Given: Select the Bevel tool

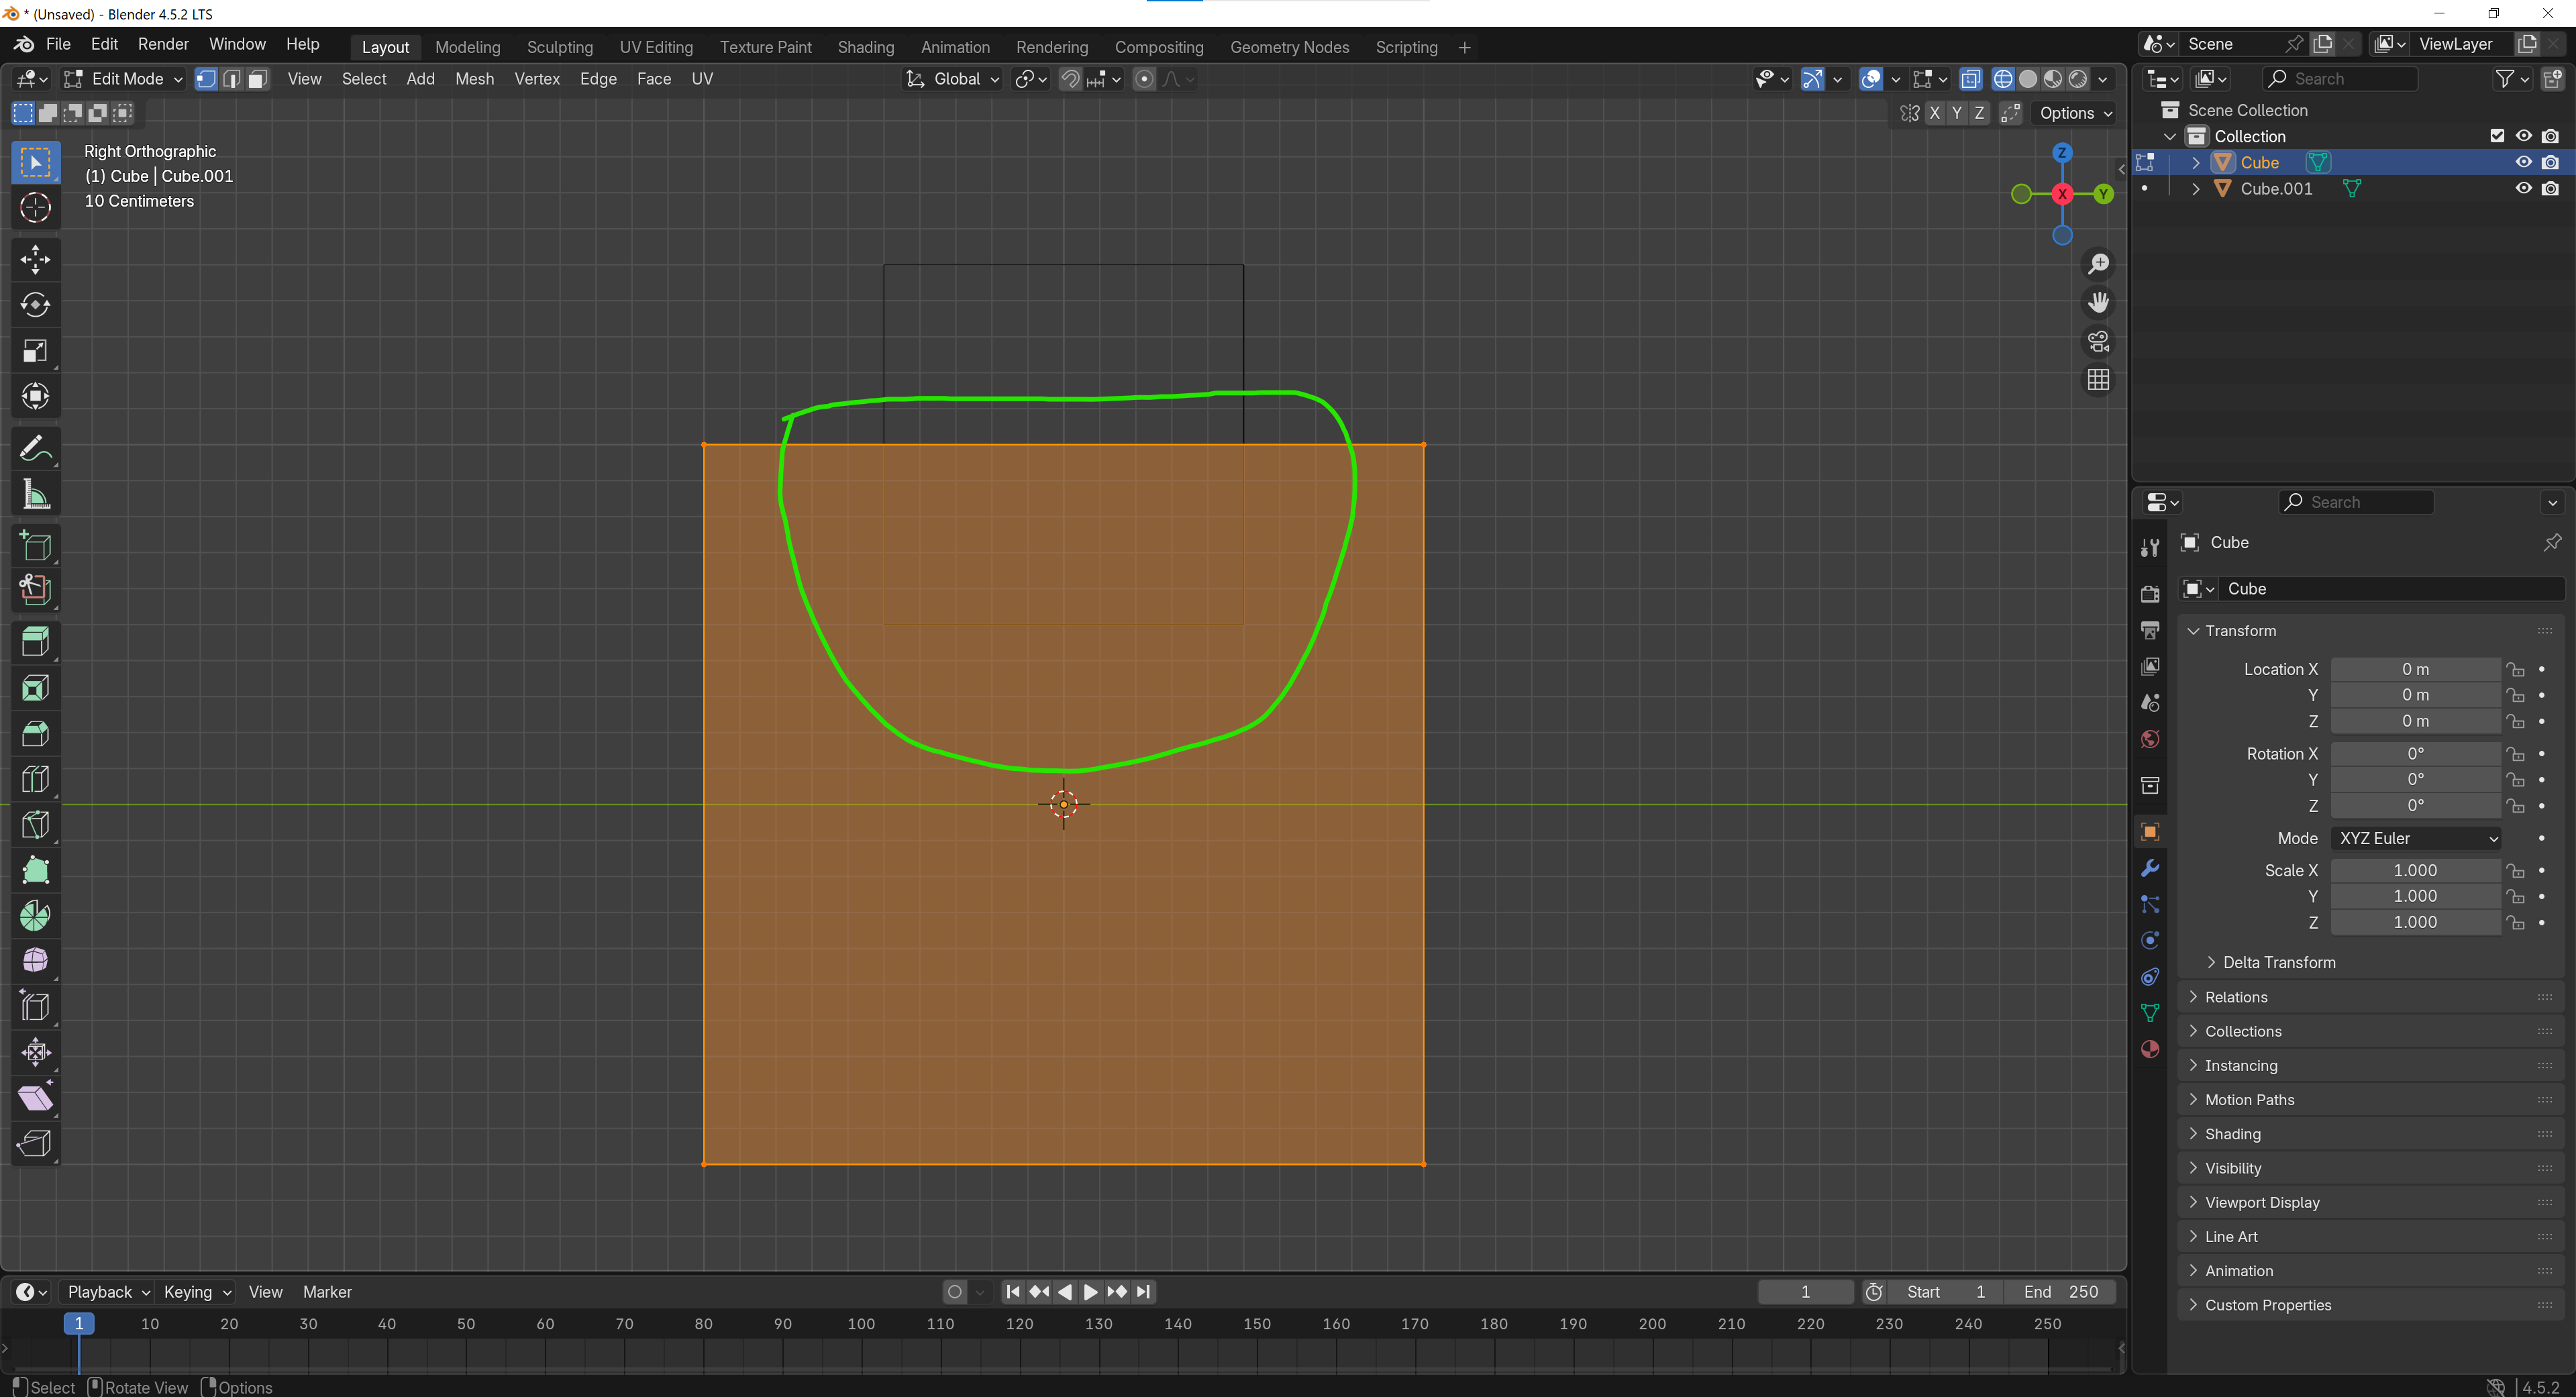Looking at the screenshot, I should coord(35,734).
